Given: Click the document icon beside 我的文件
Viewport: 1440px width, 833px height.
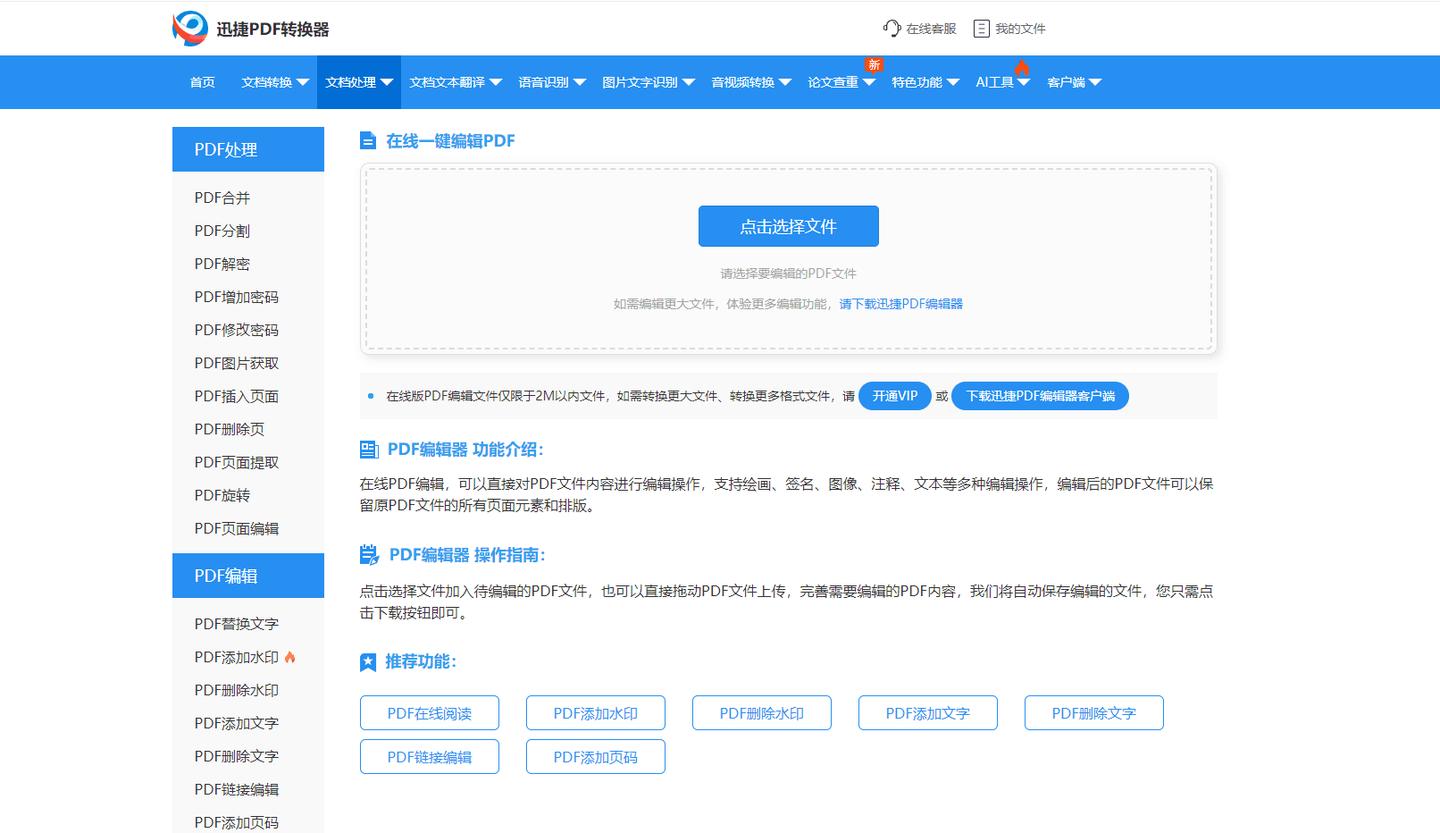Looking at the screenshot, I should click(x=981, y=28).
